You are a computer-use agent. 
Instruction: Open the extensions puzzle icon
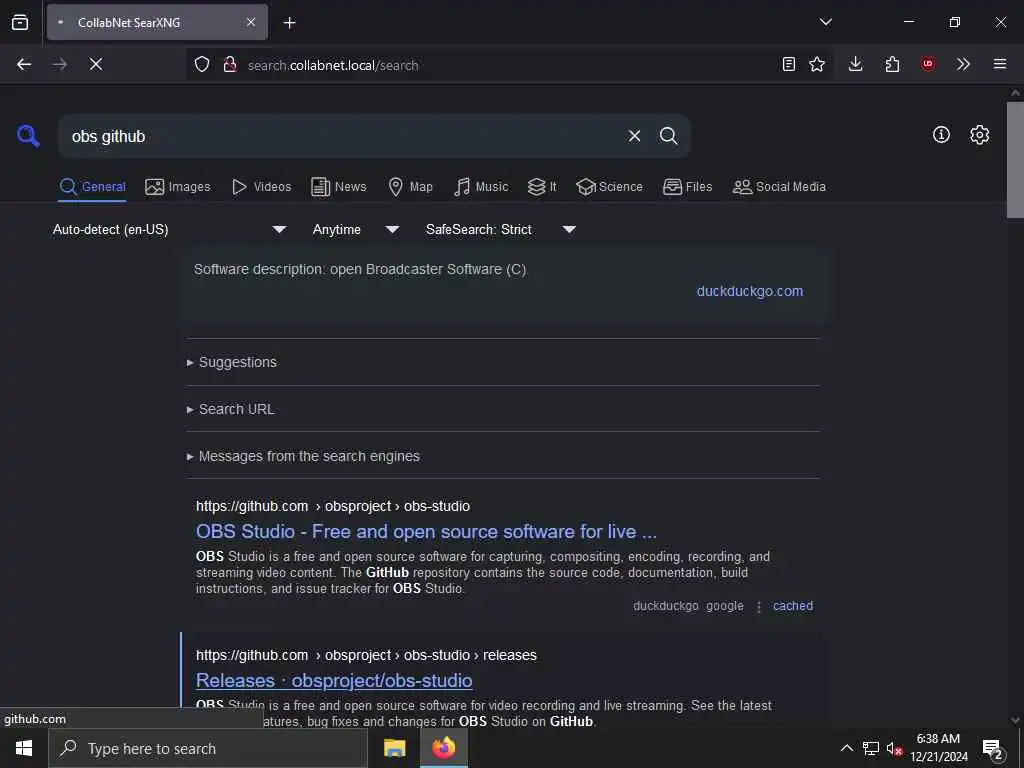point(892,64)
